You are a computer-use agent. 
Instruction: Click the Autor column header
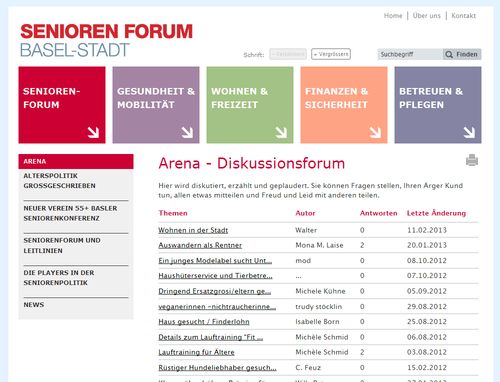305,213
